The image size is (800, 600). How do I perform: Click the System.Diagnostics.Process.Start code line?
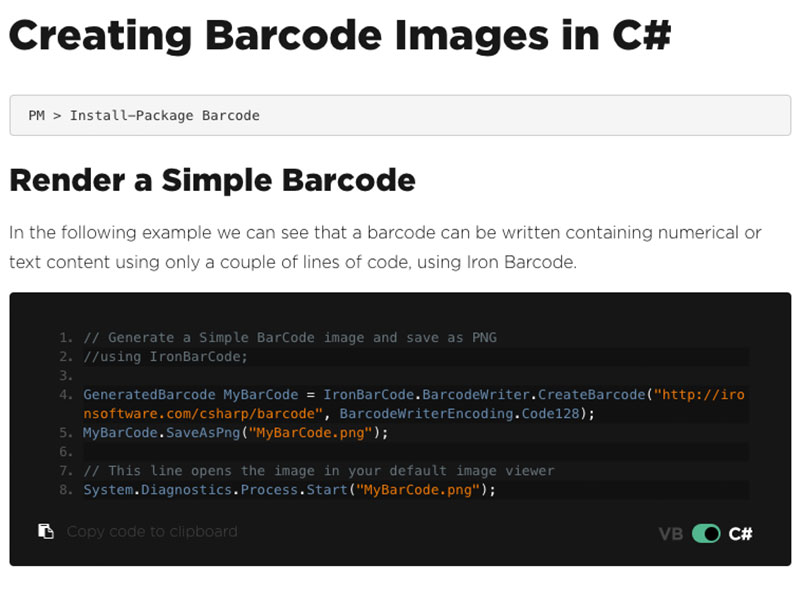290,489
